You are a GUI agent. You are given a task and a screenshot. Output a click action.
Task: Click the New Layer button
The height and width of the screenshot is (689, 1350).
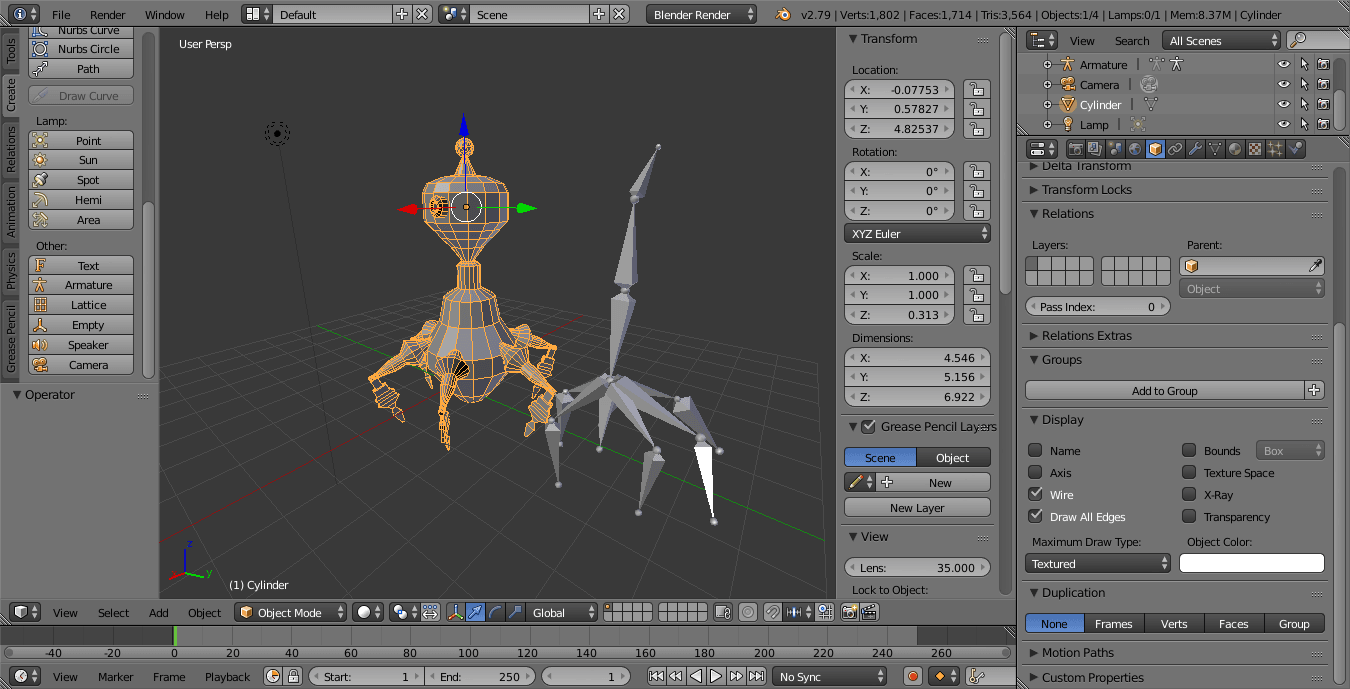[x=917, y=508]
